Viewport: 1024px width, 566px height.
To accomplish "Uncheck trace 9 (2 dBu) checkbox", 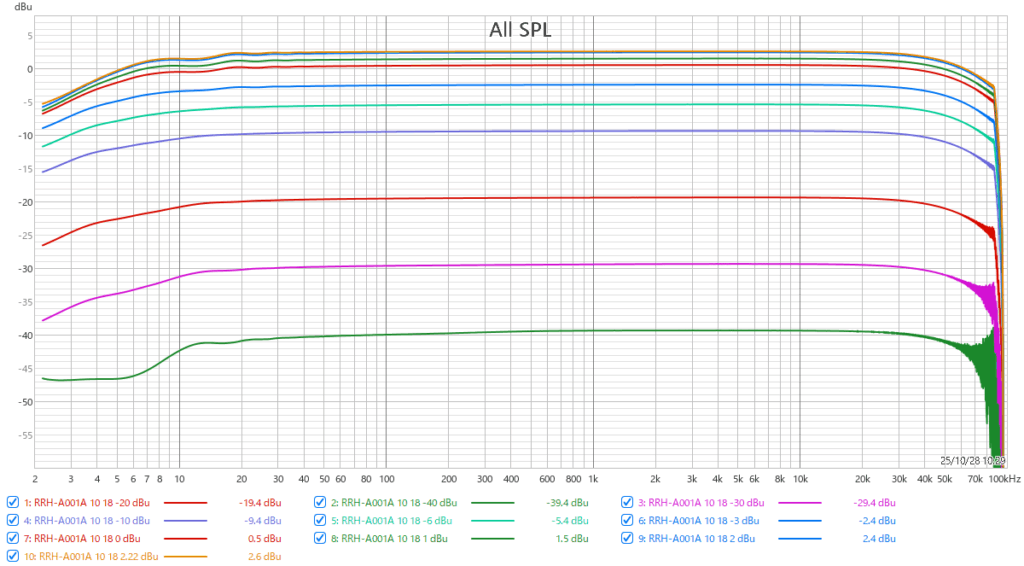I will [628, 538].
